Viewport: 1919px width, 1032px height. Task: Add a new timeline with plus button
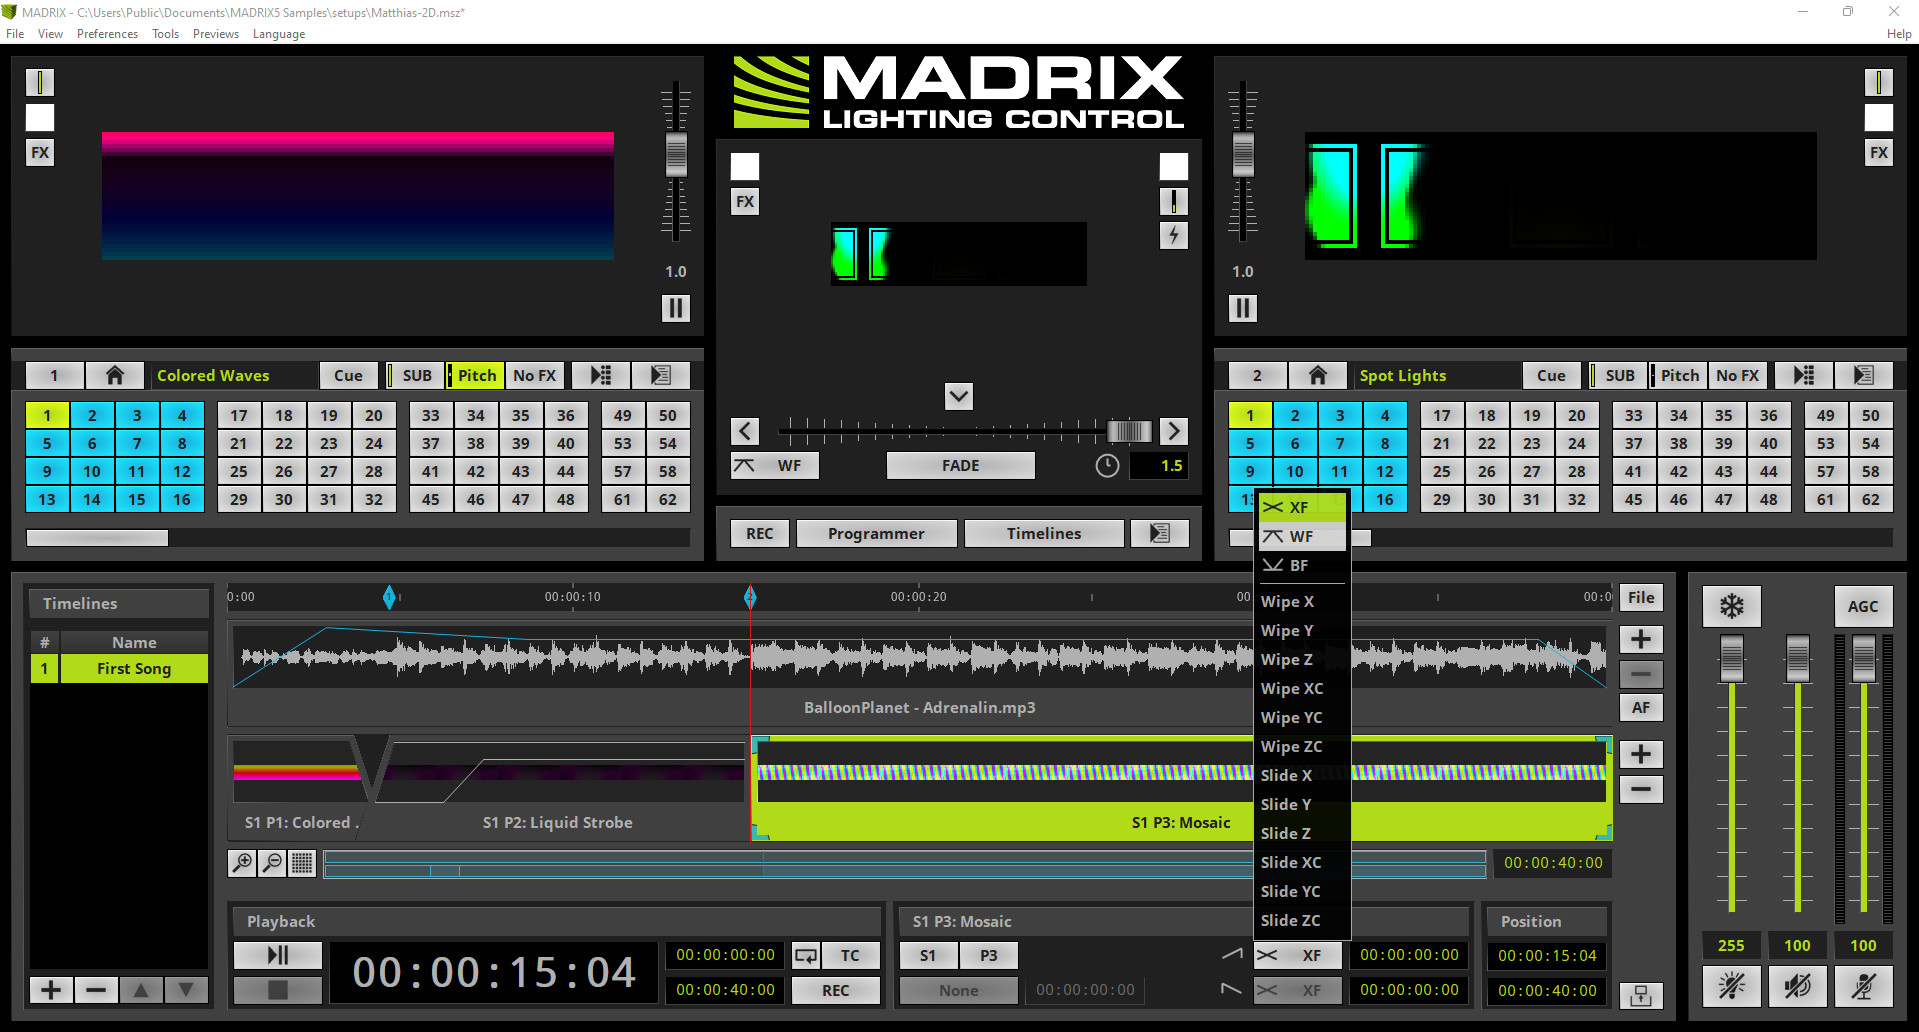(52, 990)
